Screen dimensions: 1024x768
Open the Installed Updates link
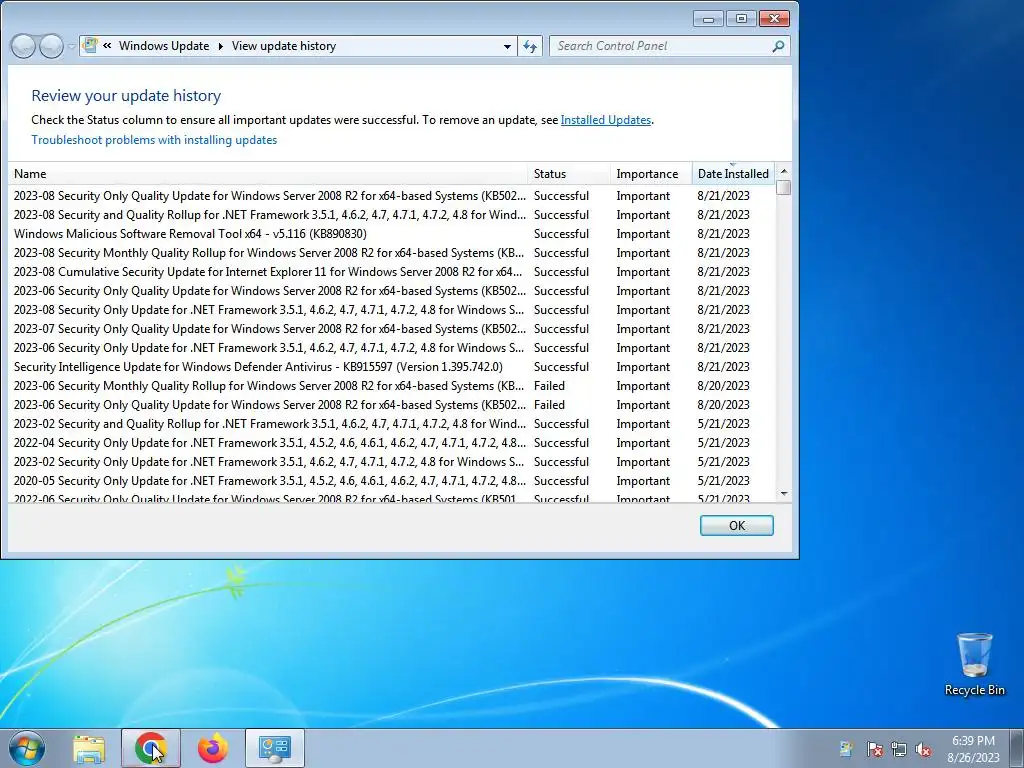coord(605,120)
